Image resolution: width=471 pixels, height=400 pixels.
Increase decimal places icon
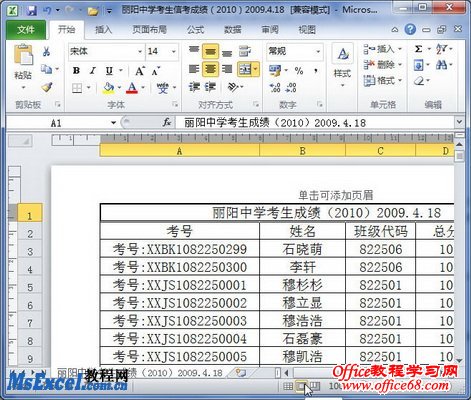275,88
